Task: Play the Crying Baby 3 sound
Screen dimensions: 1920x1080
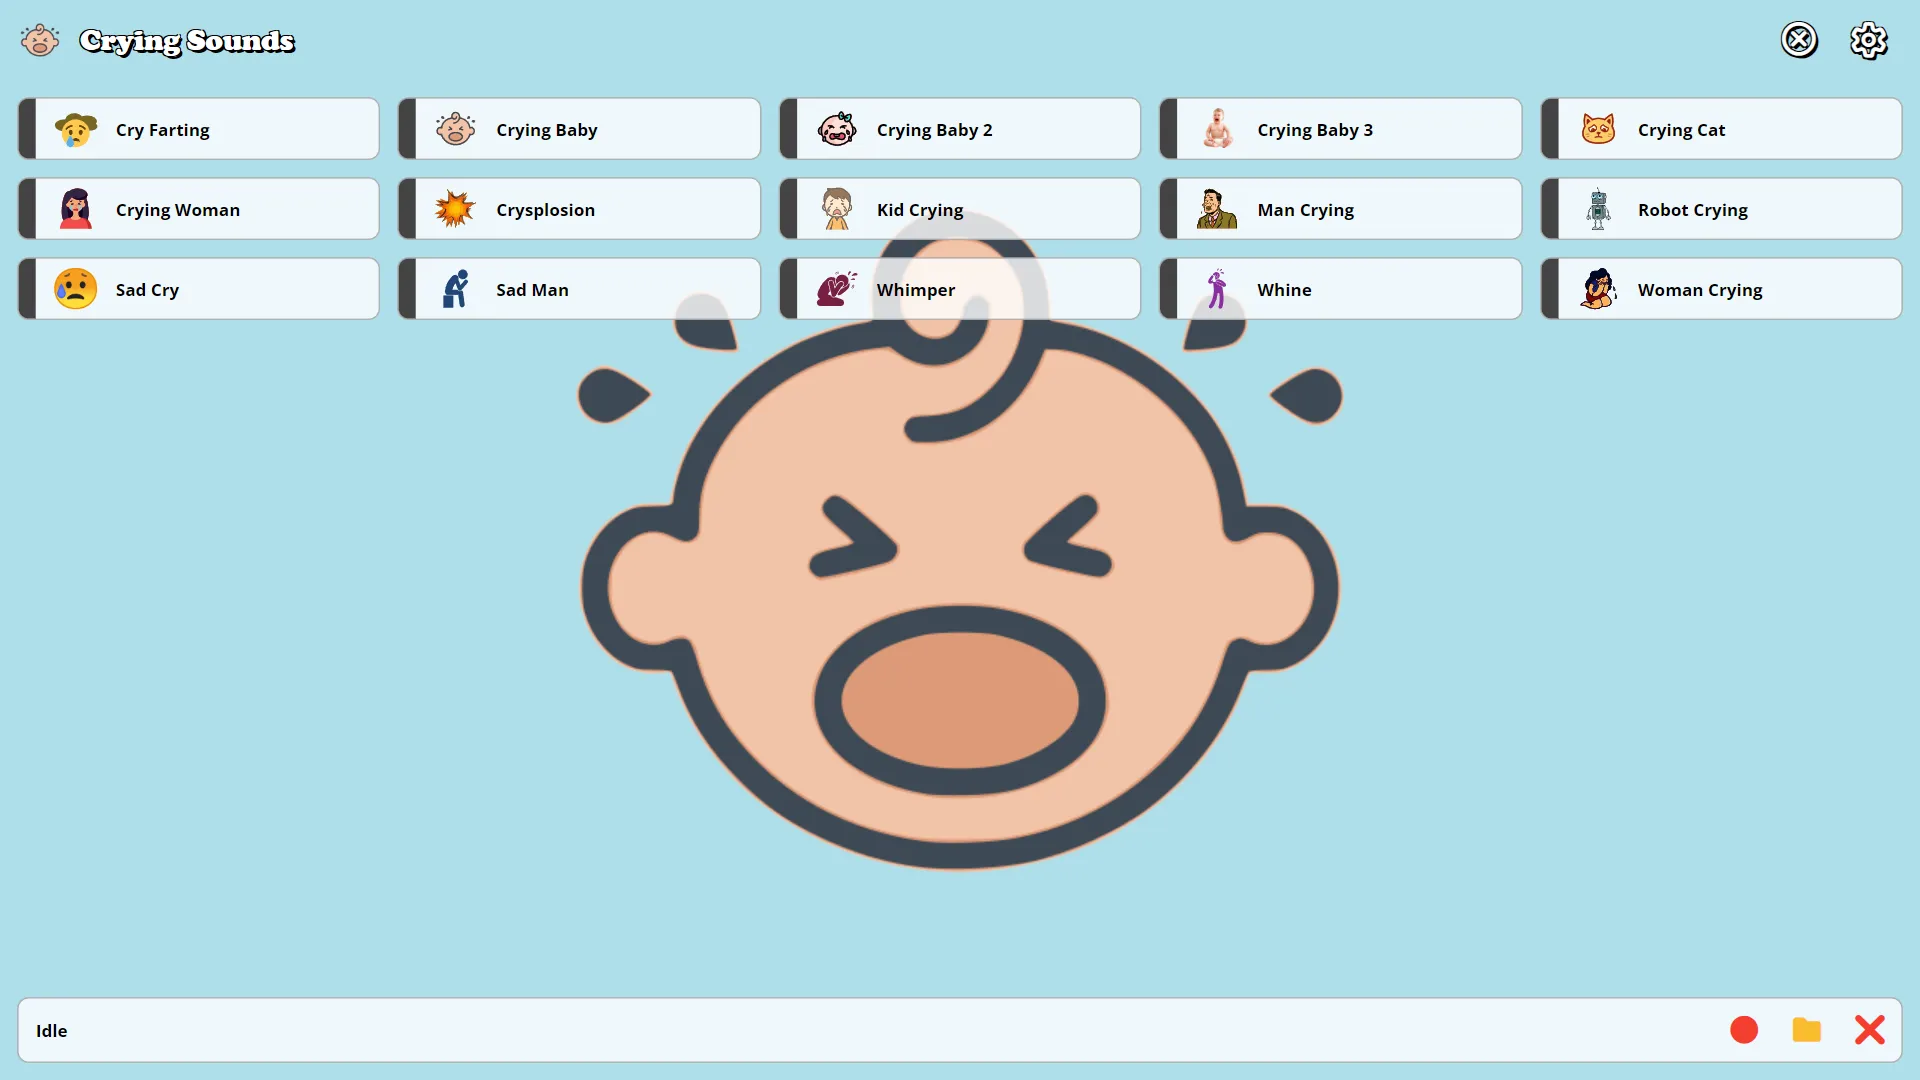Action: [x=1340, y=128]
